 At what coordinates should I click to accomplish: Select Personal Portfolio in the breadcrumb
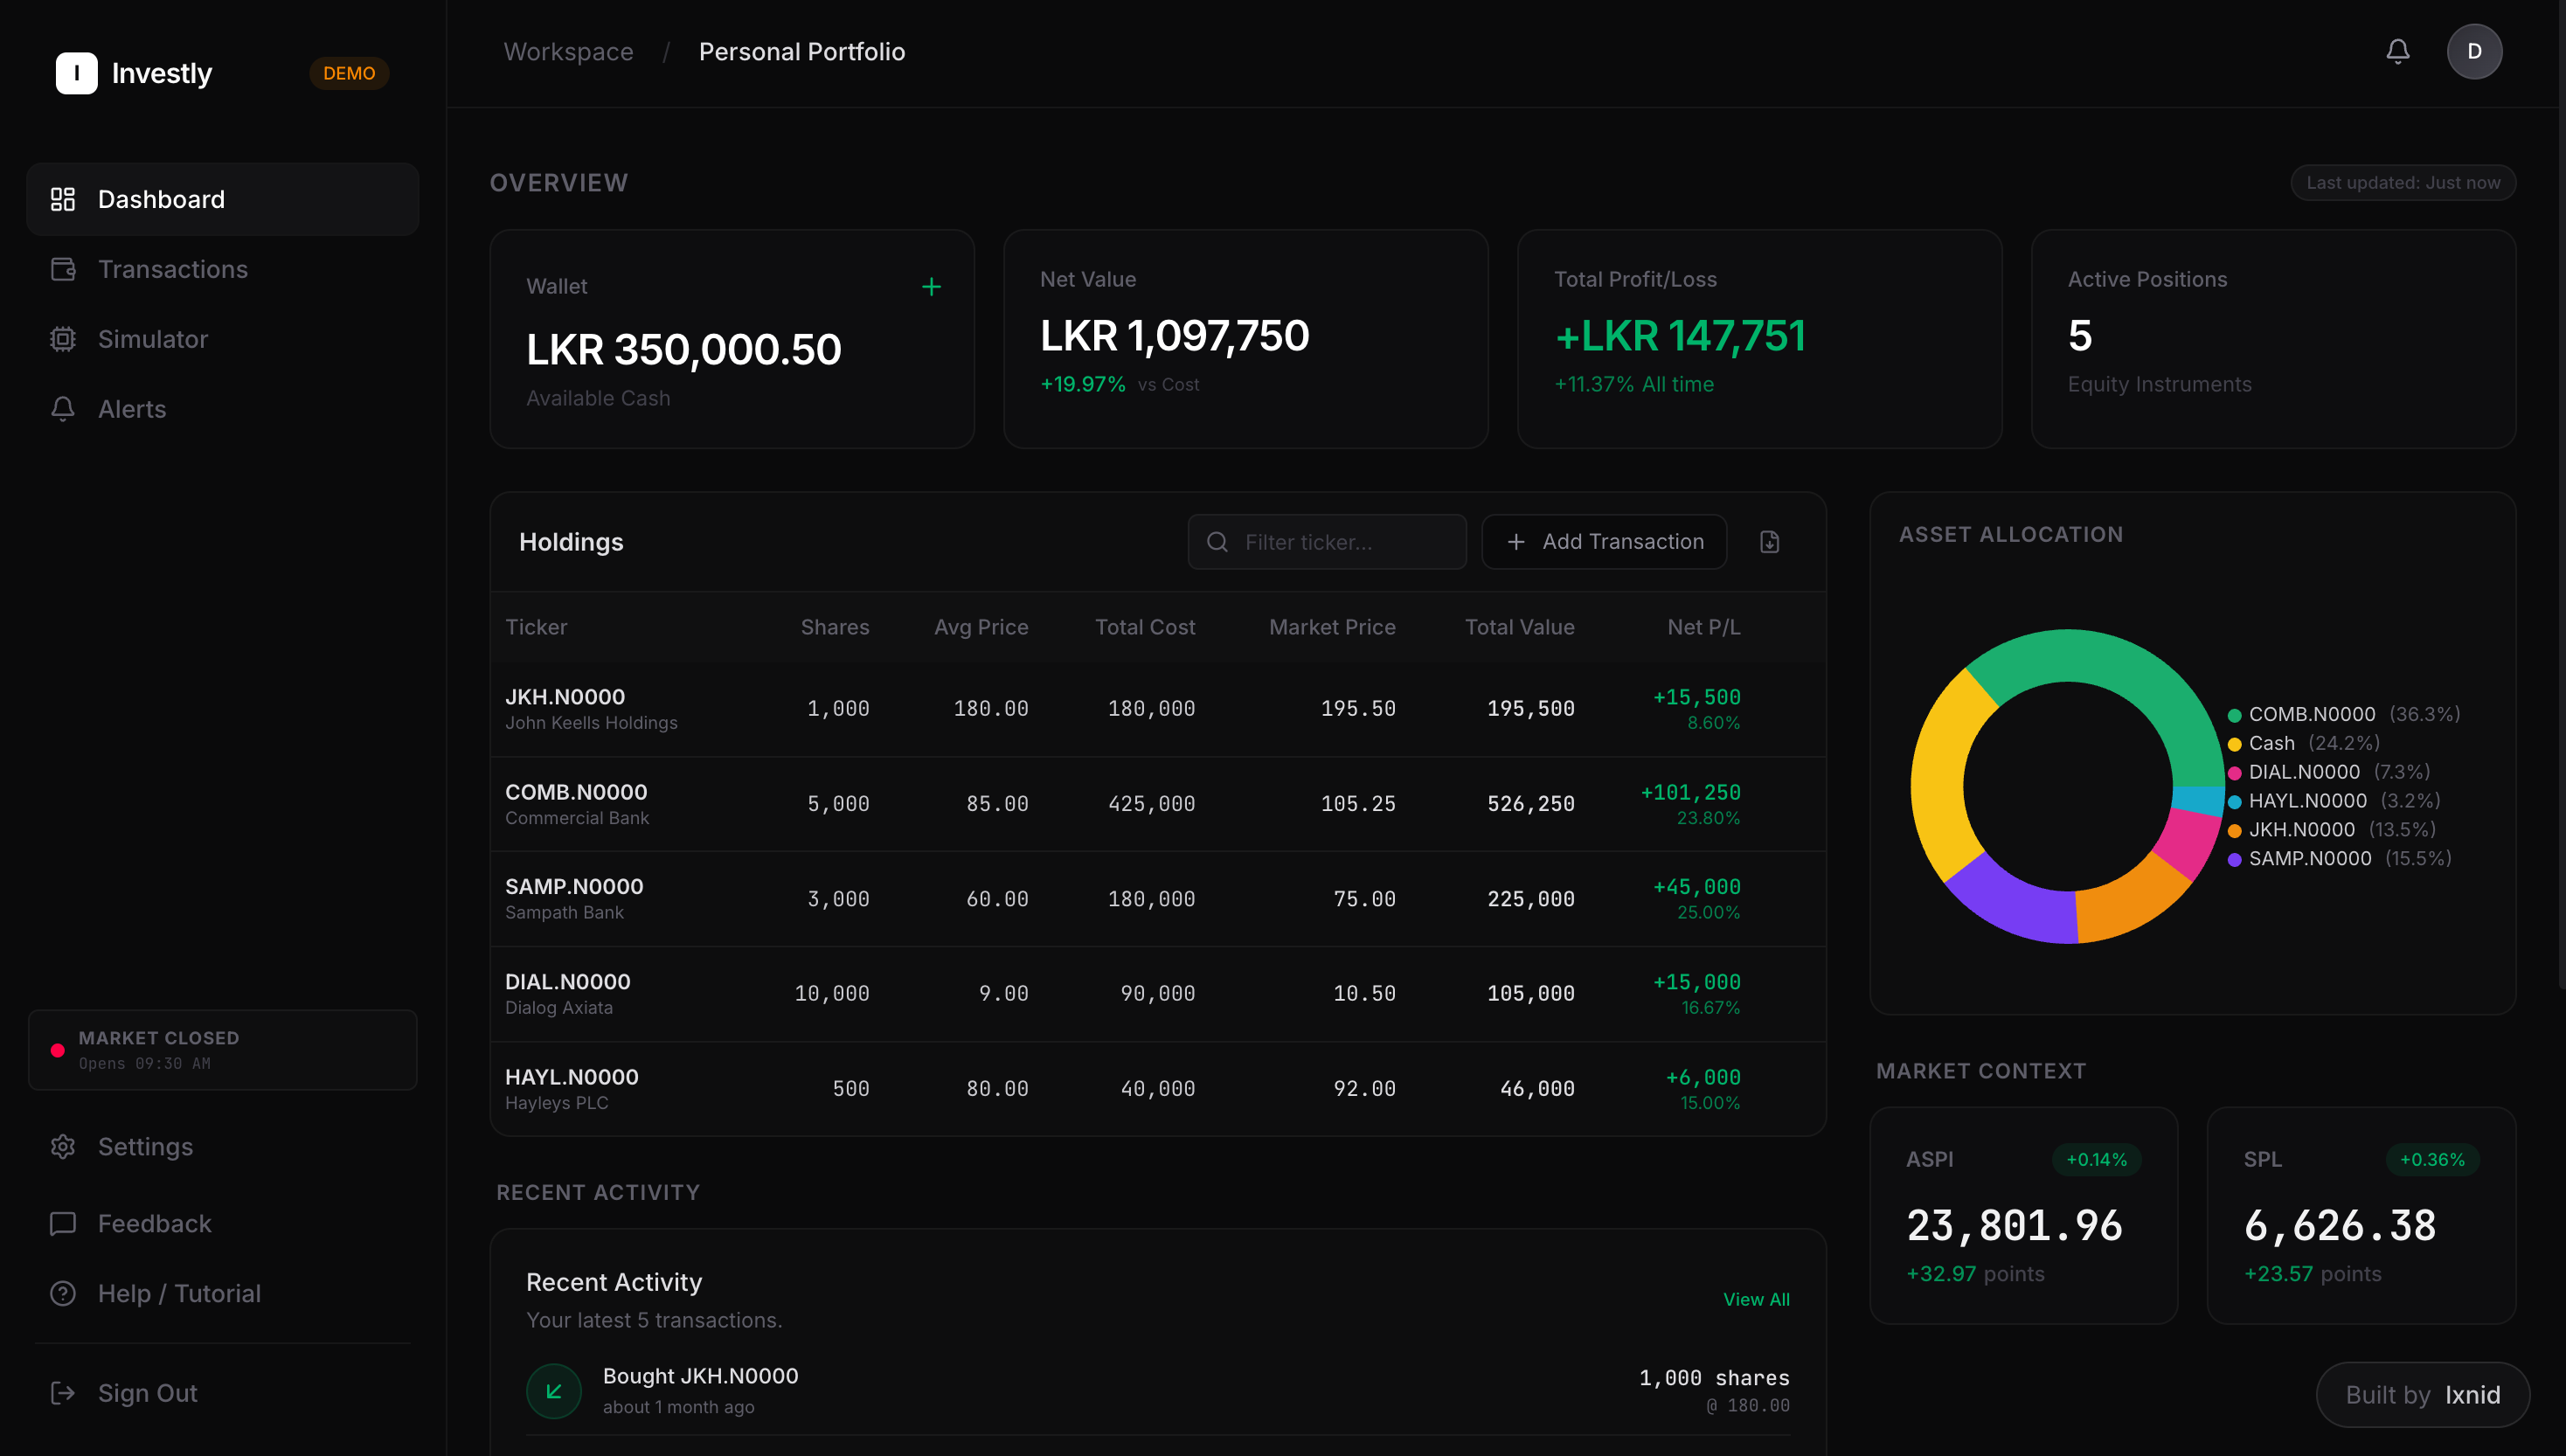pos(802,51)
